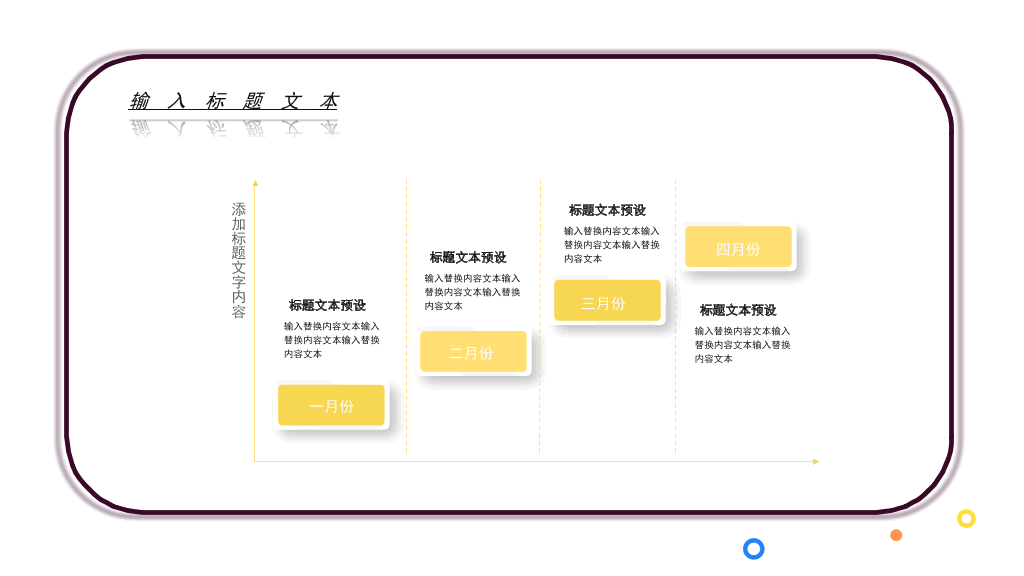Click the 一月份 yellow button

pos(331,406)
